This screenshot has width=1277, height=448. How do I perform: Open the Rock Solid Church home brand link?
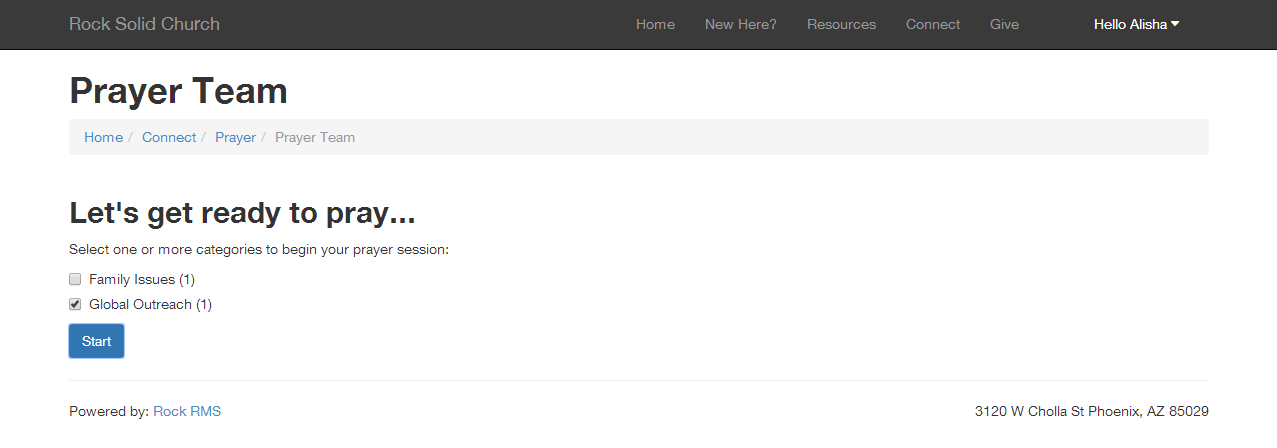coord(144,24)
